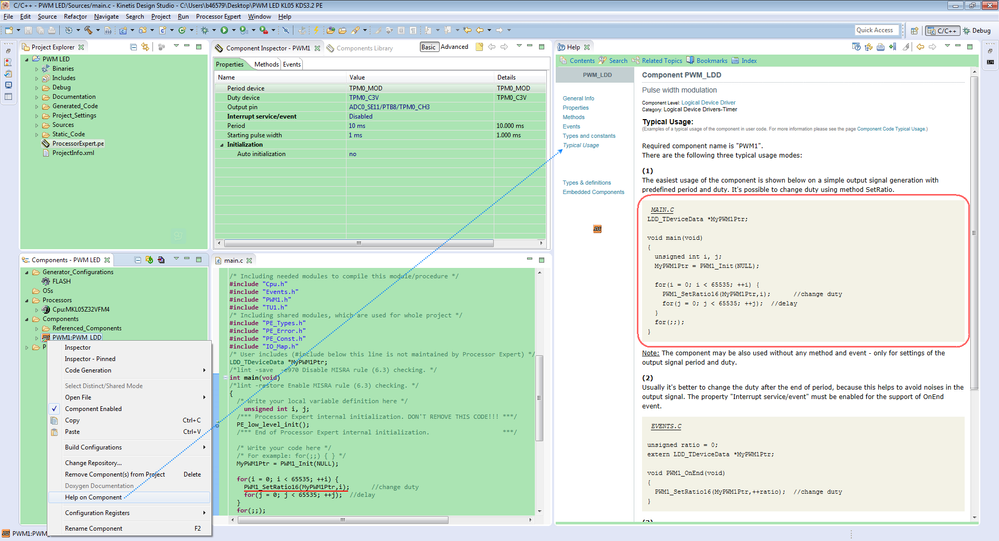The height and width of the screenshot is (541, 999).
Task: Close the Project Explorer tab X
Action: tap(82, 47)
